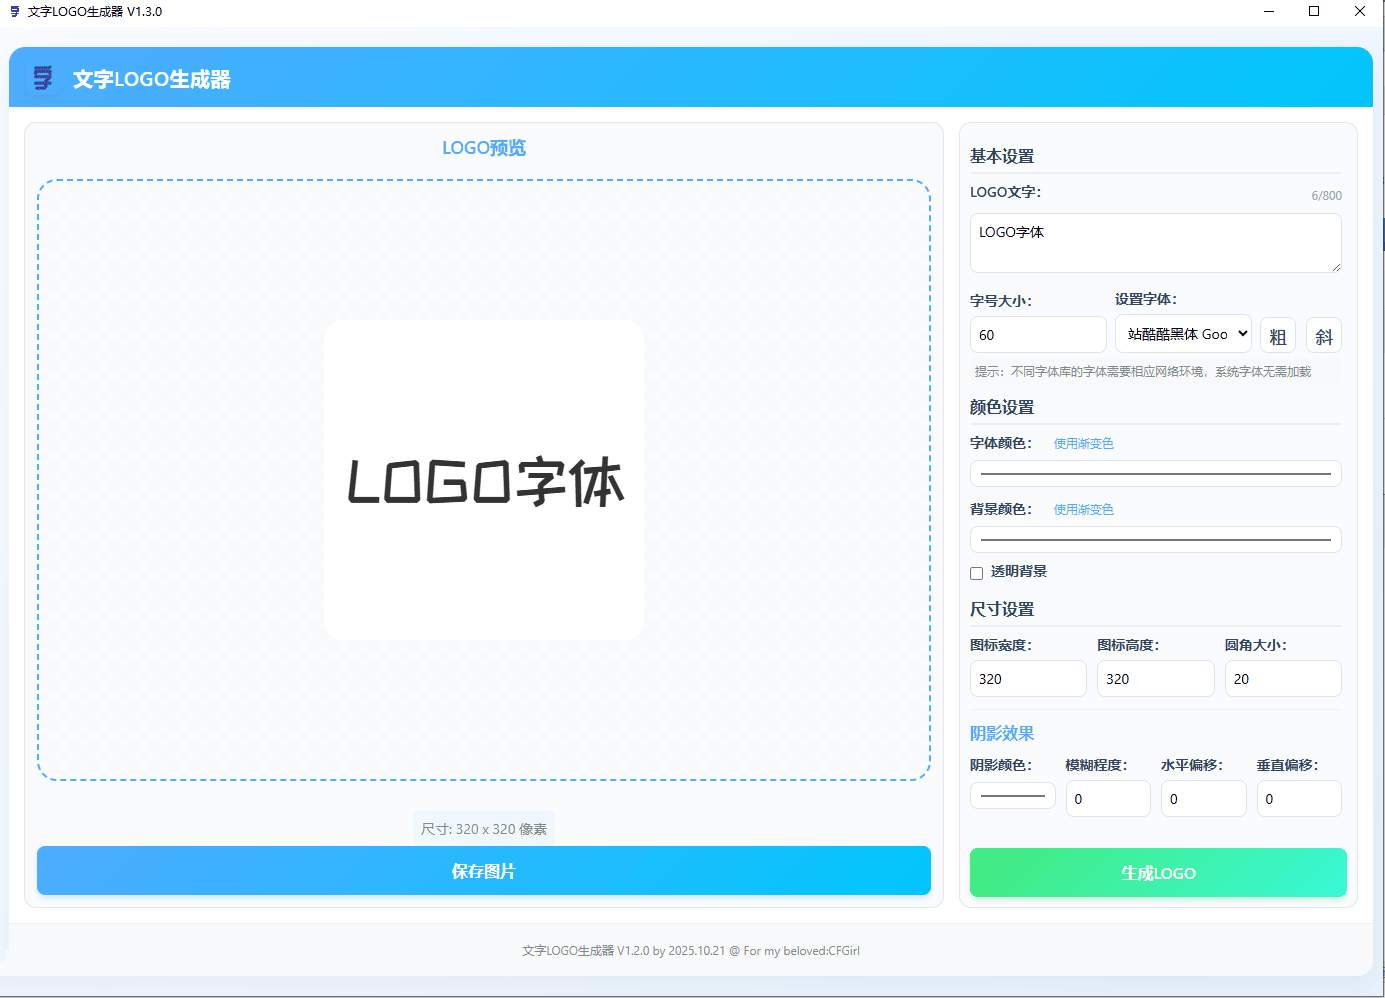Select the 图标宽度 icon width field
Image resolution: width=1385 pixels, height=998 pixels.
1027,678
